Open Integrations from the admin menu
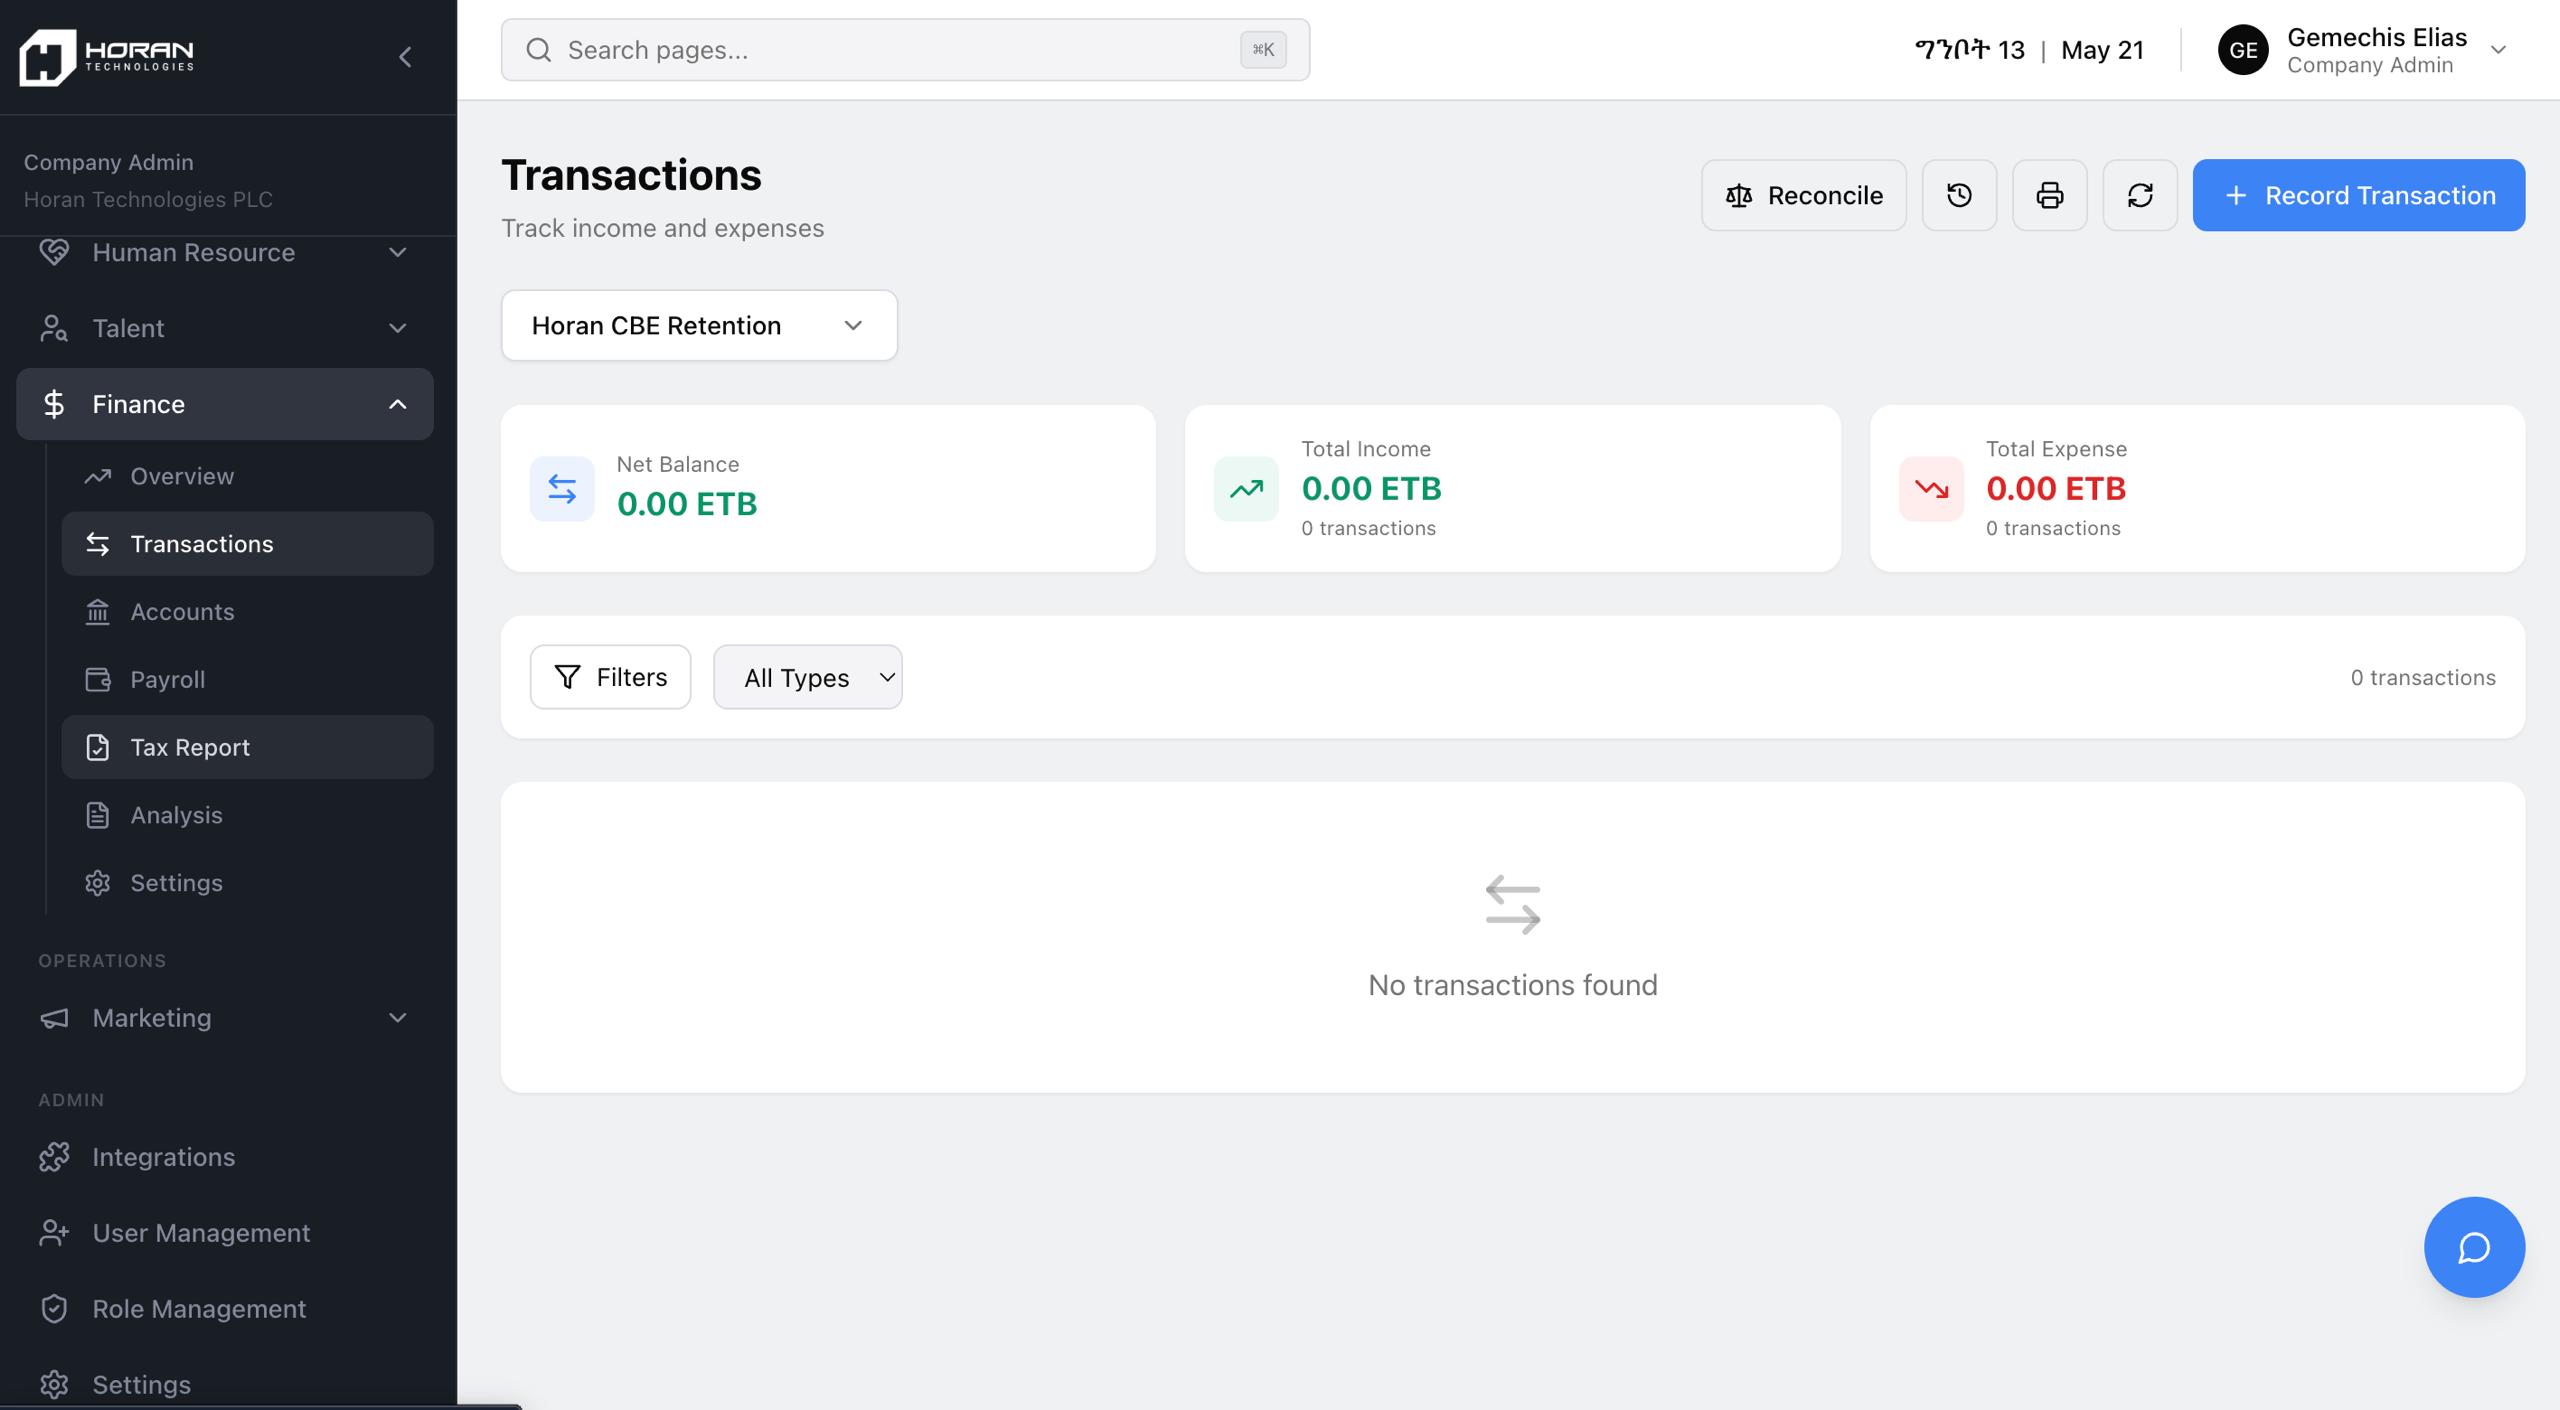2560x1410 pixels. [225, 1157]
